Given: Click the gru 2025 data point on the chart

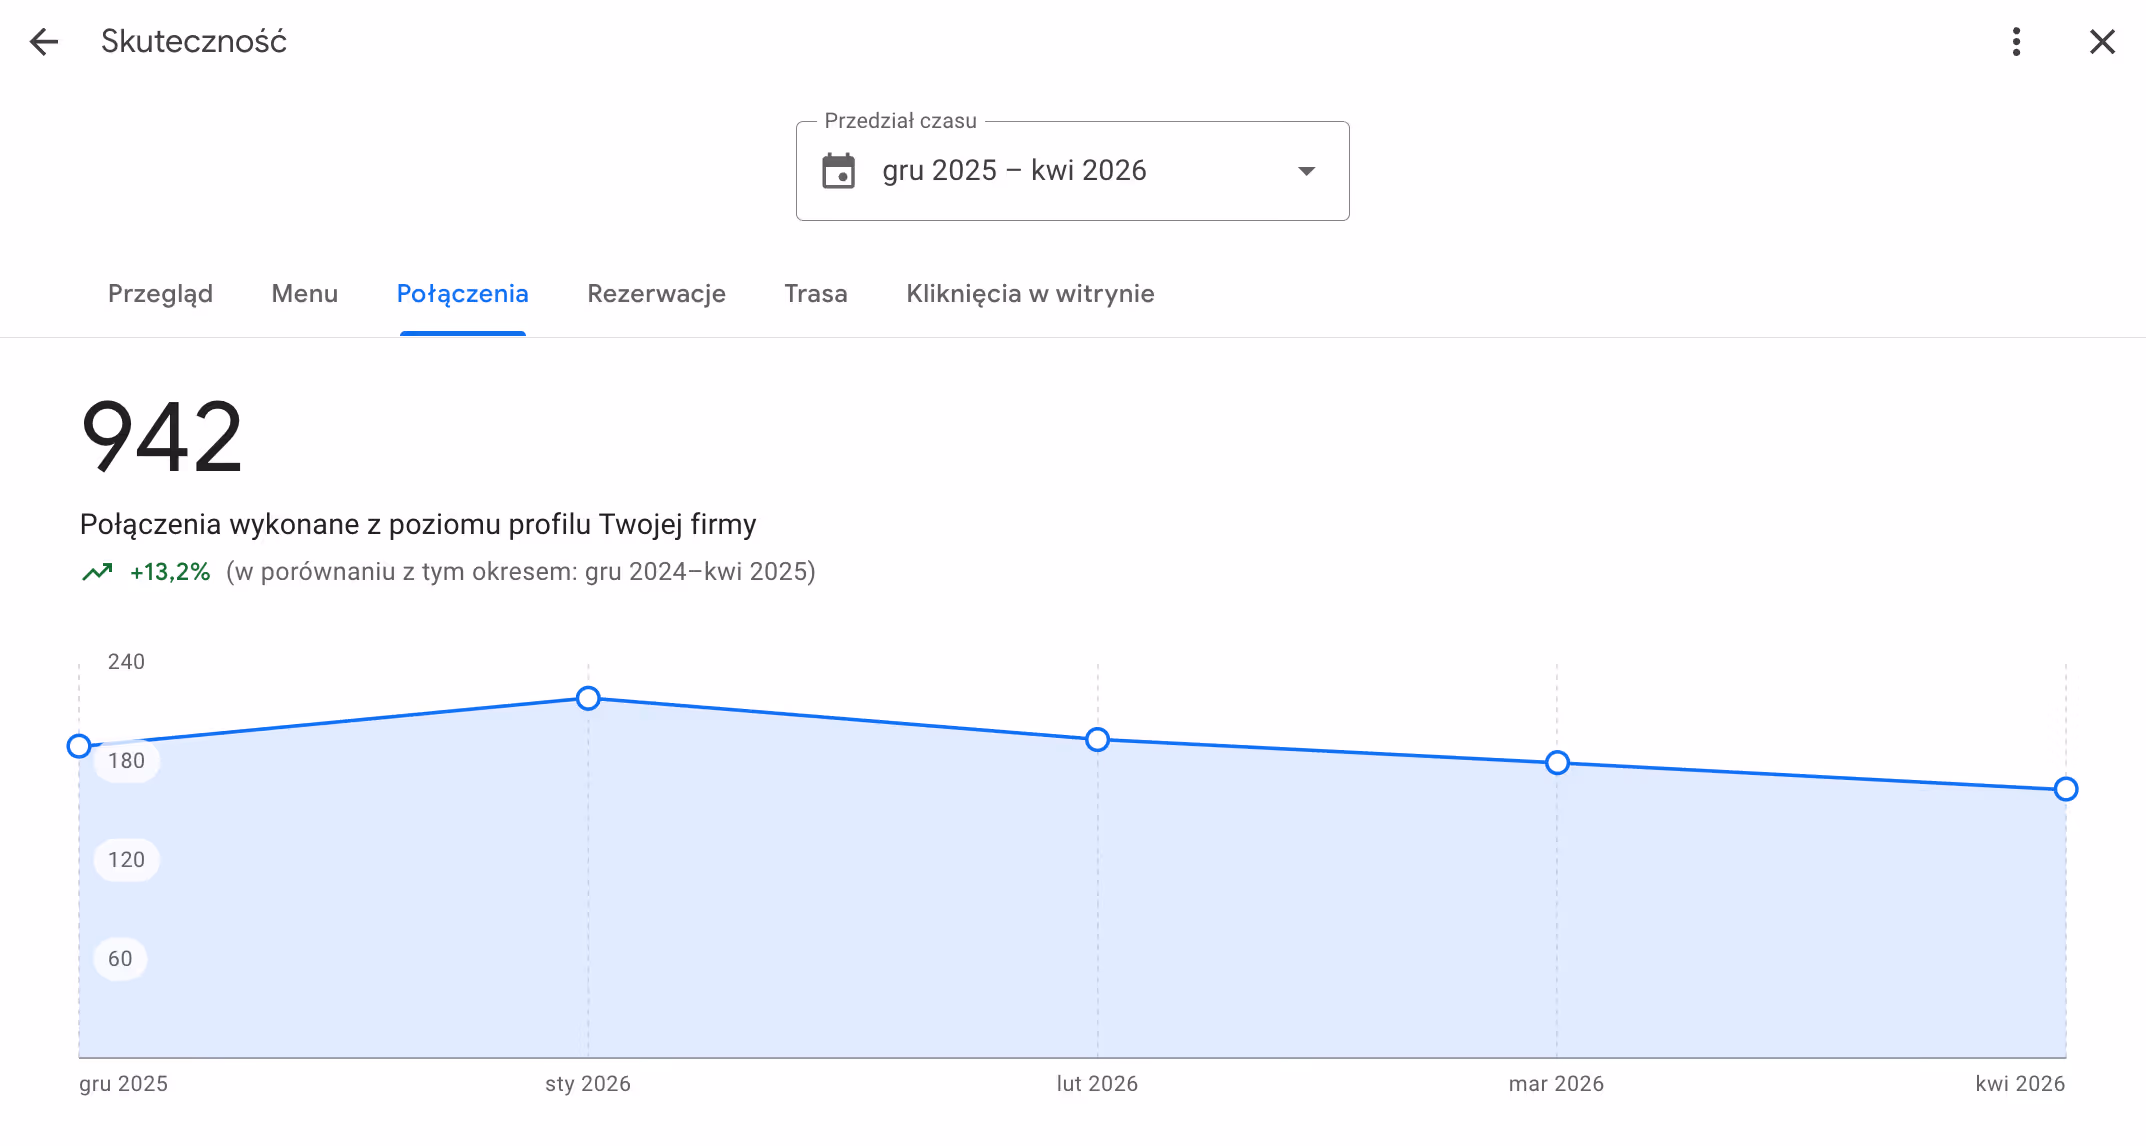Looking at the screenshot, I should pyautogui.click(x=79, y=746).
